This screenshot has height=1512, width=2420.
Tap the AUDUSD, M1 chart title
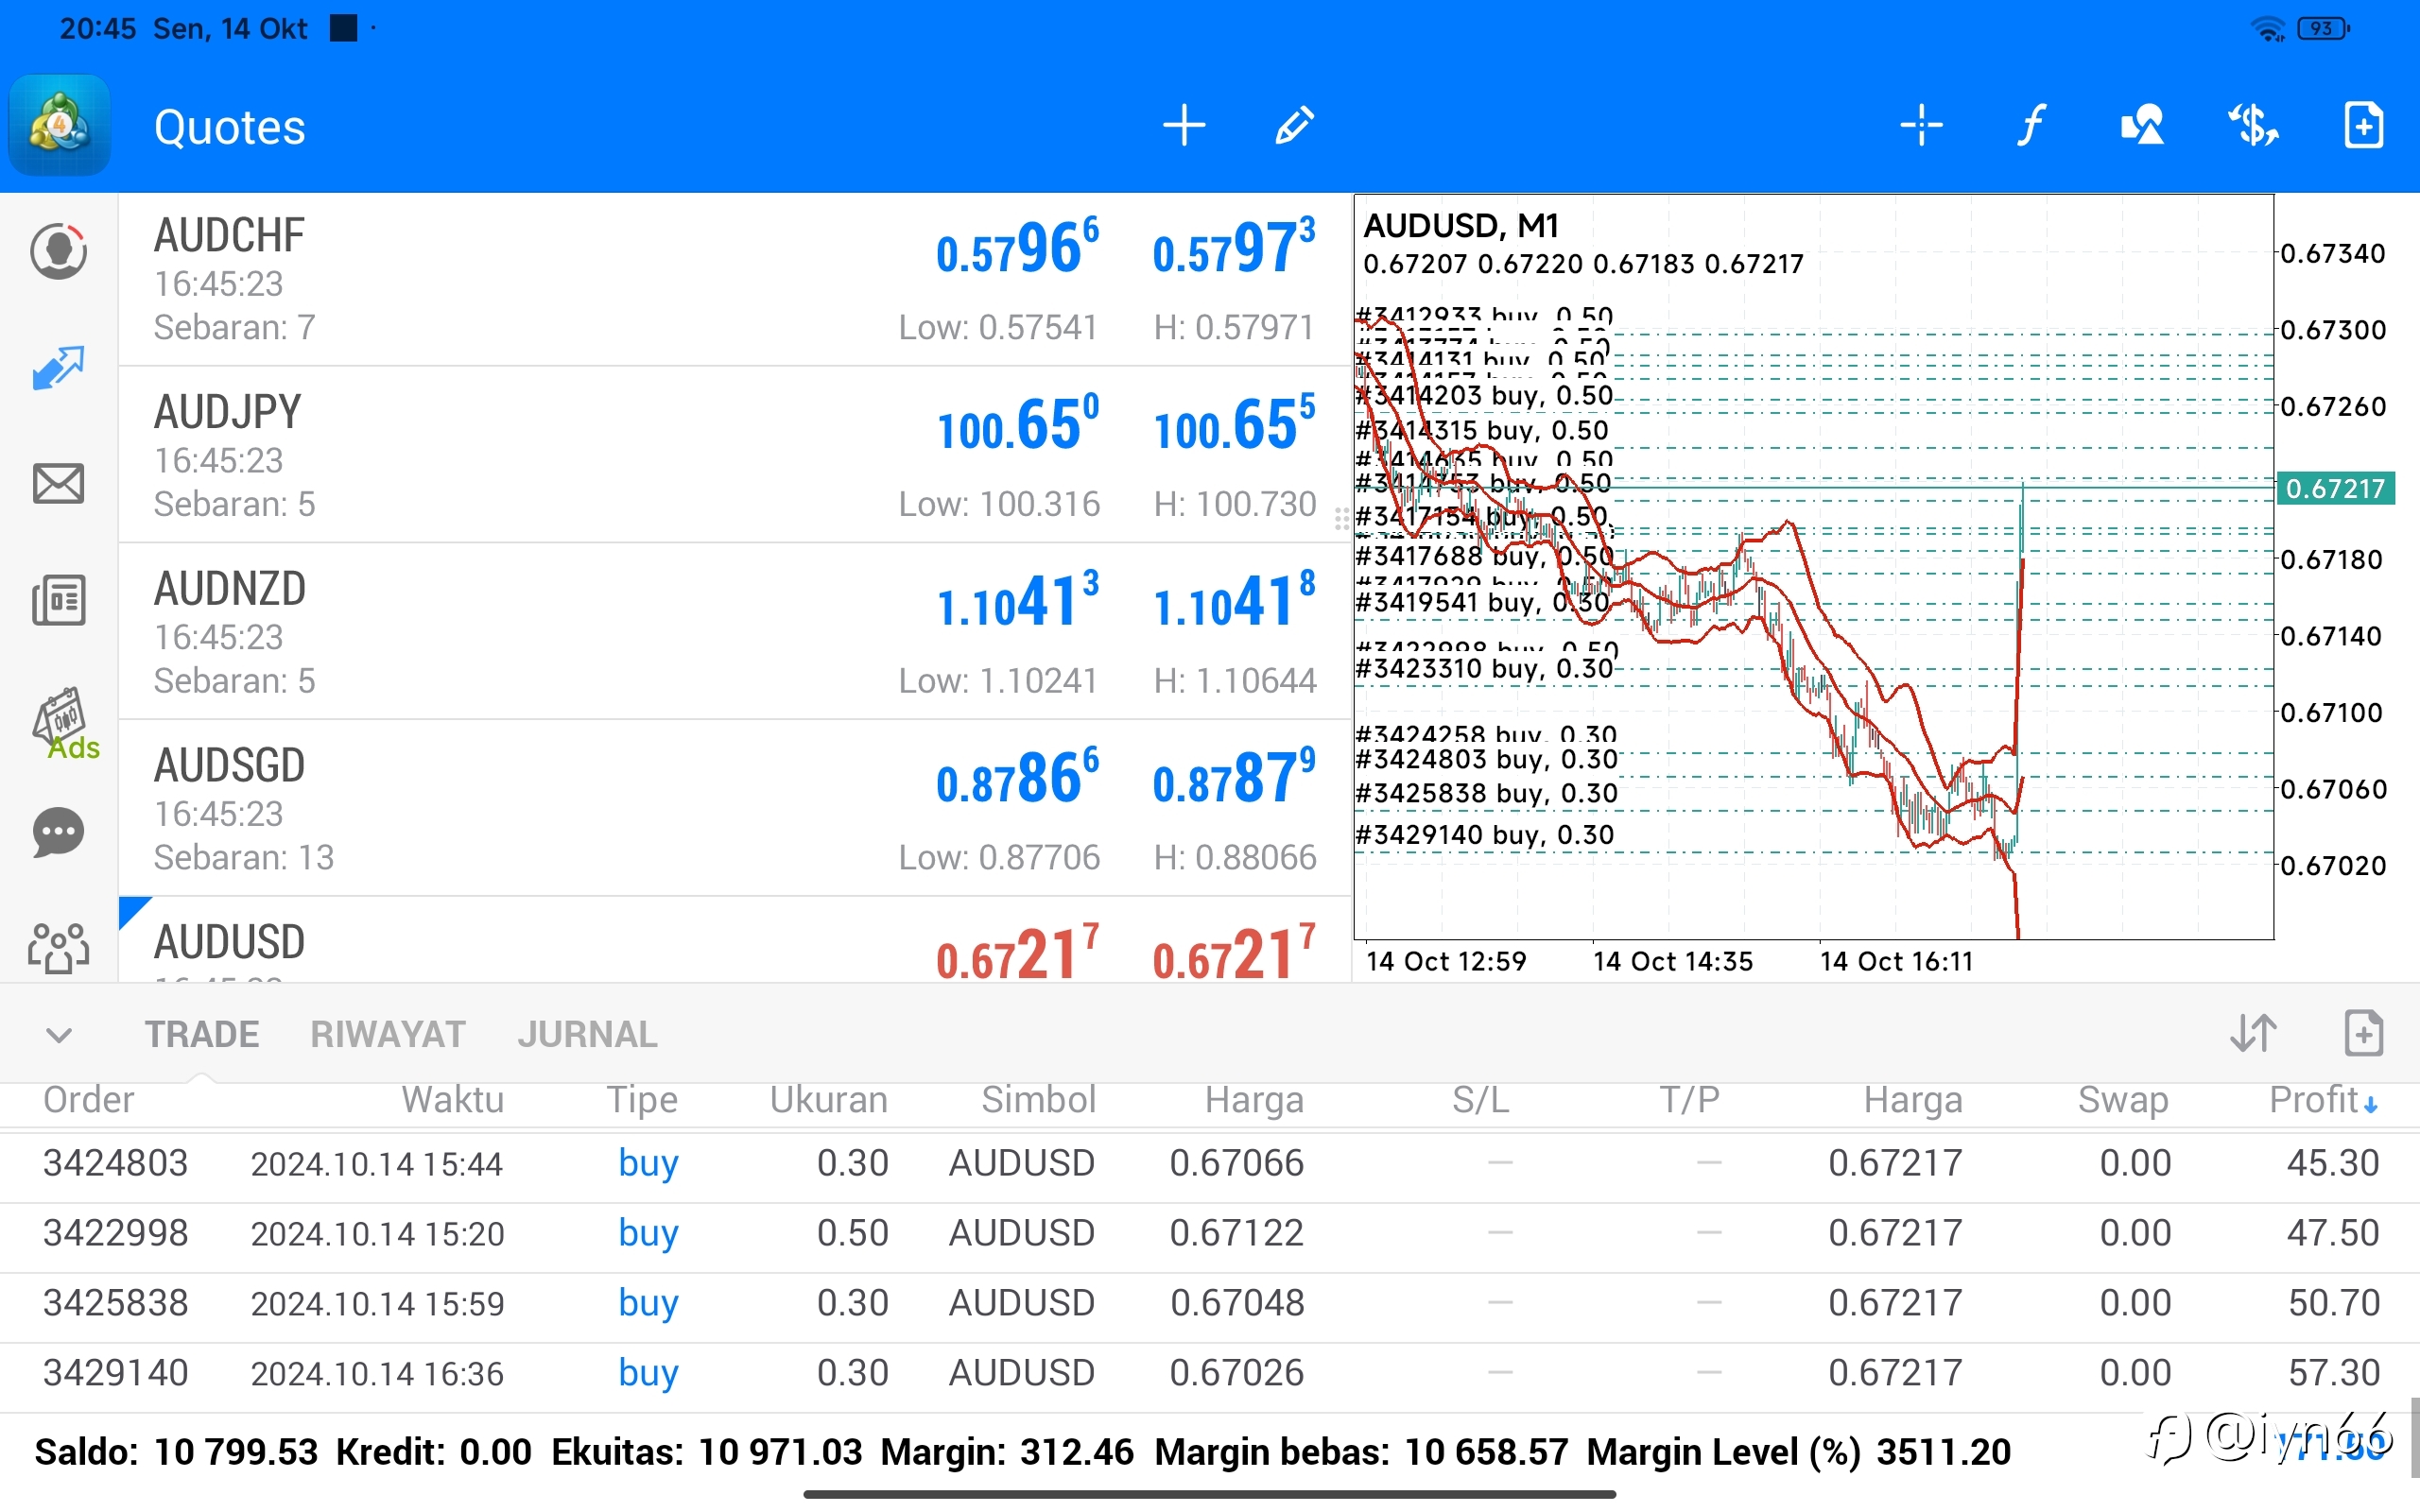[1461, 226]
